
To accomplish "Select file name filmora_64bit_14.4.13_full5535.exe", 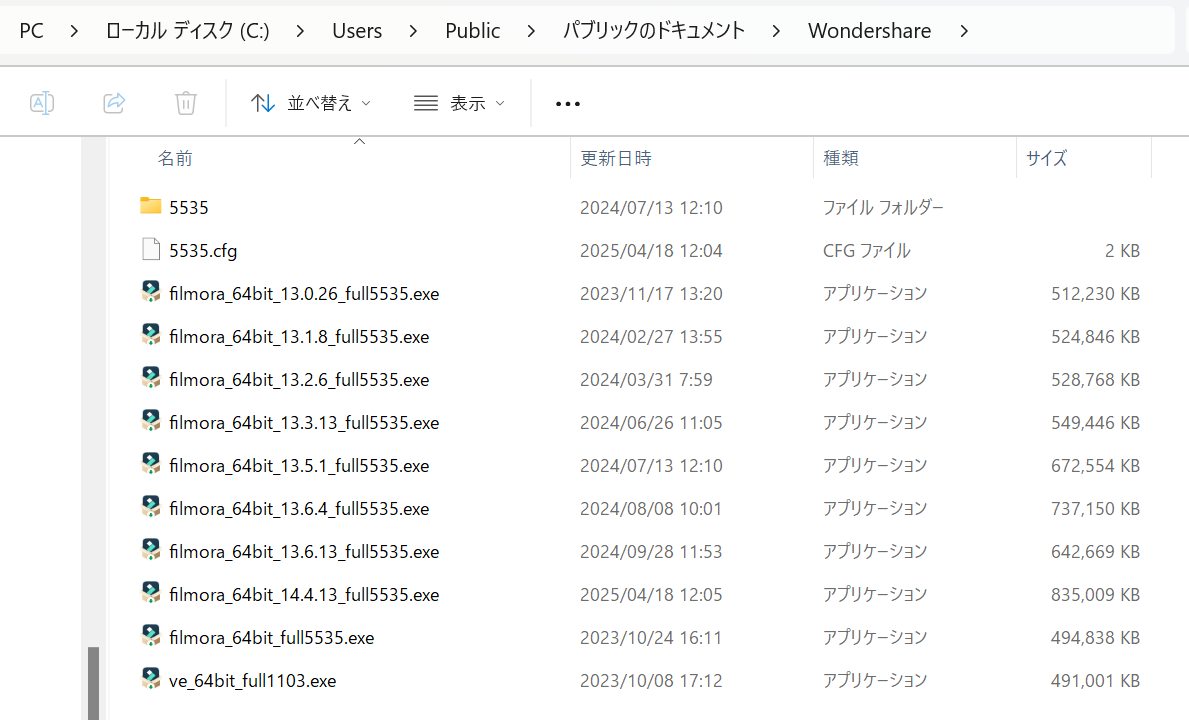I will [x=304, y=595].
